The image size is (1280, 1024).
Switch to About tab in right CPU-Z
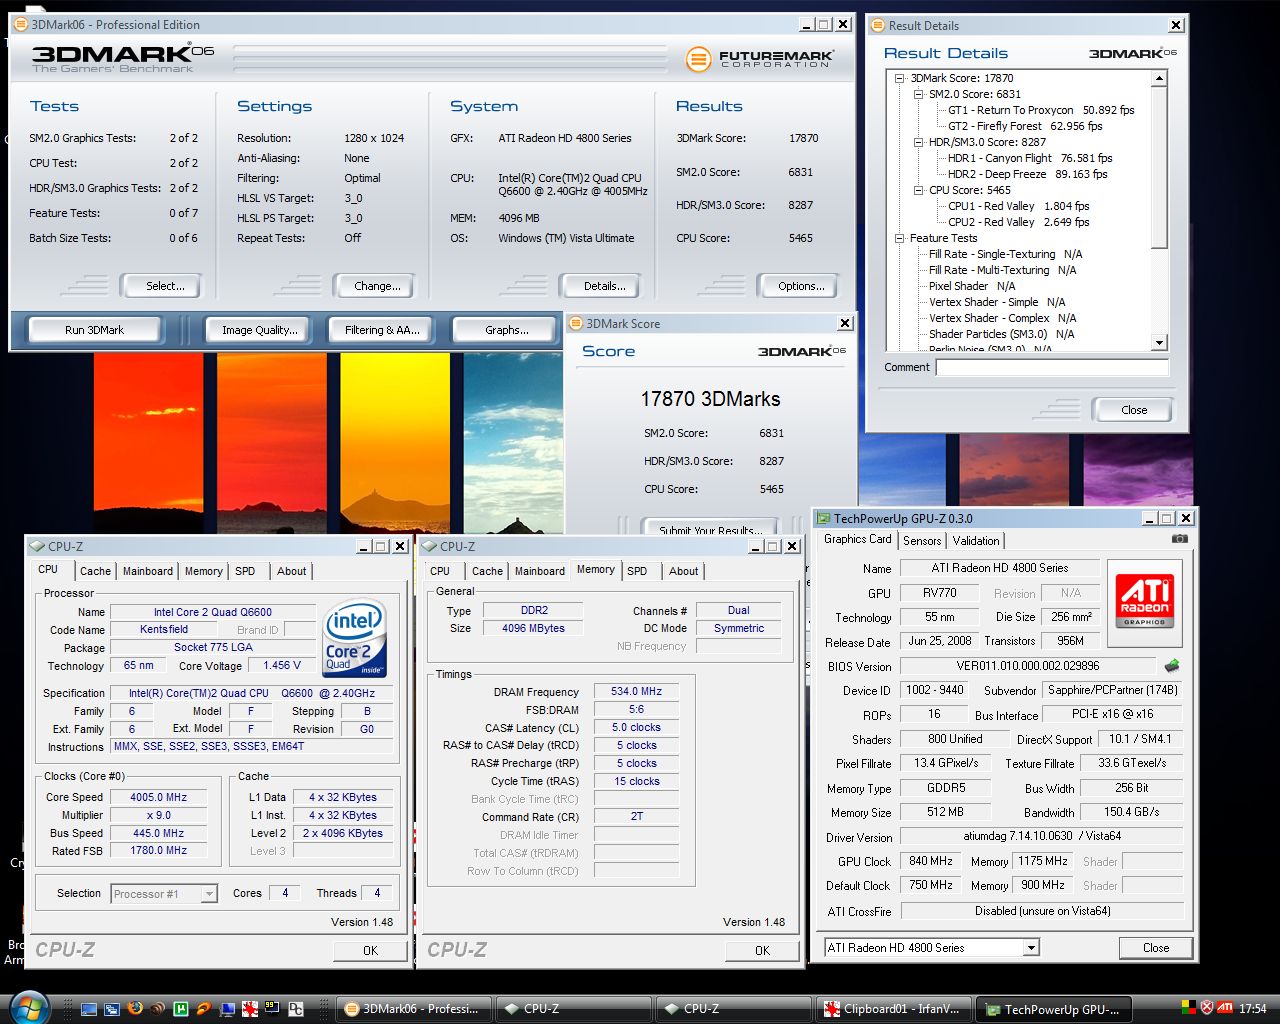[684, 571]
